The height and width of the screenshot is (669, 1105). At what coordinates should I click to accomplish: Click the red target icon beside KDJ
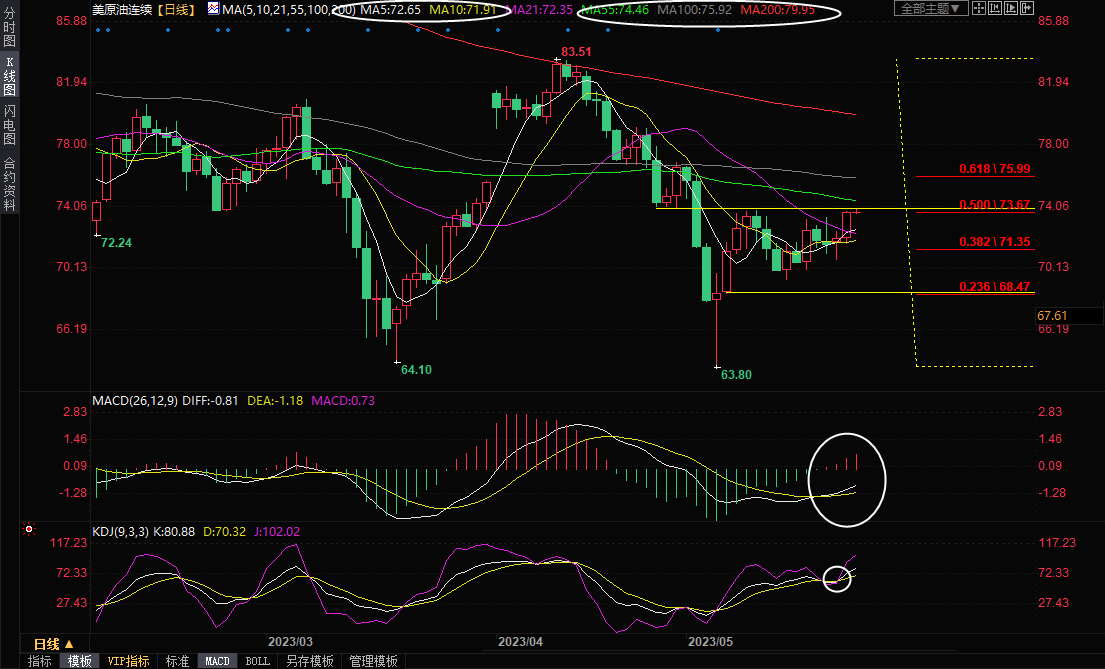click(x=29, y=529)
